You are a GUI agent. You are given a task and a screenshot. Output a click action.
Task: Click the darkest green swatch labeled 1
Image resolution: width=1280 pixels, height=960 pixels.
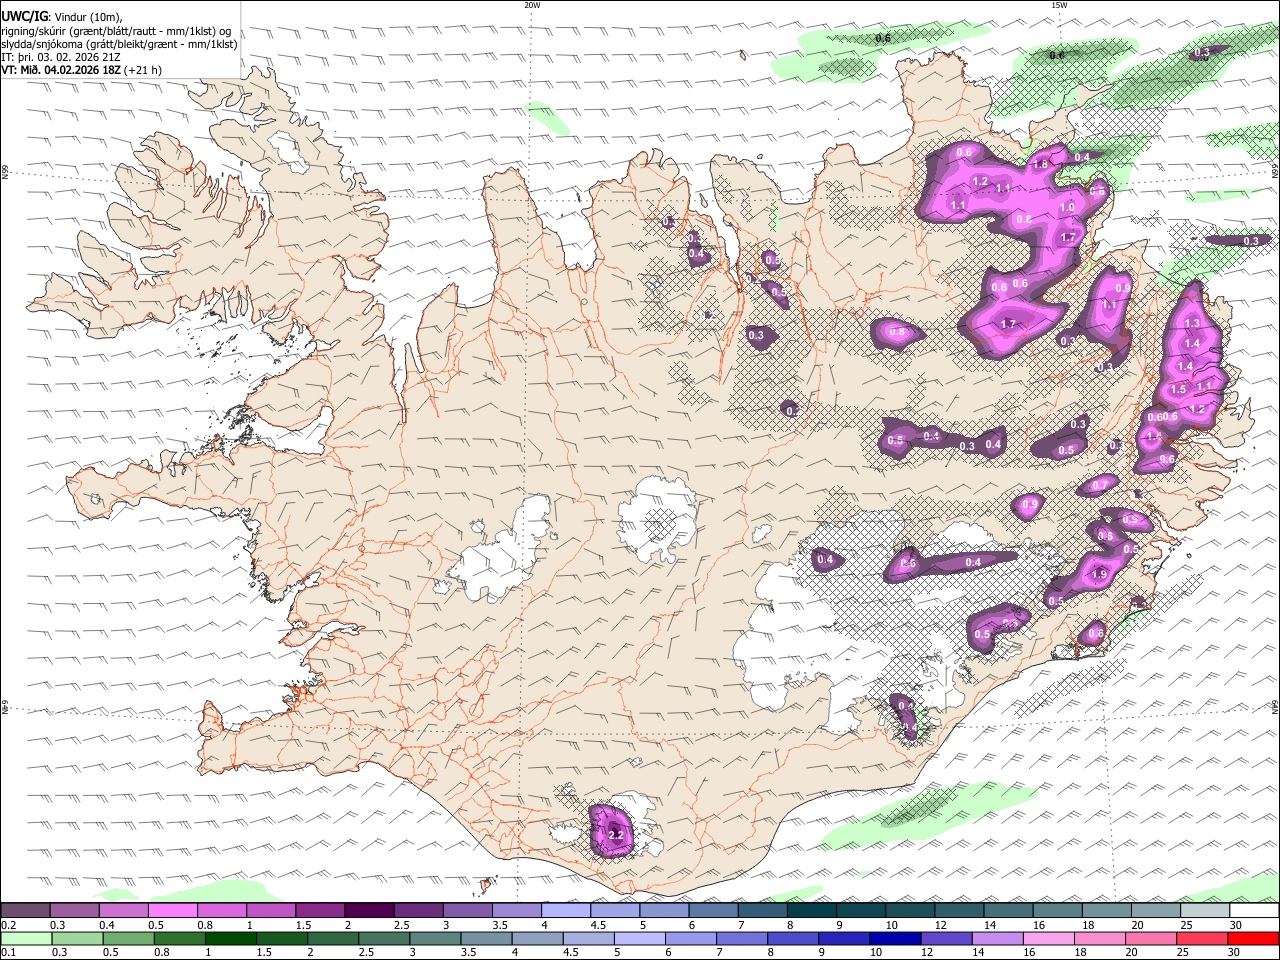click(231, 939)
